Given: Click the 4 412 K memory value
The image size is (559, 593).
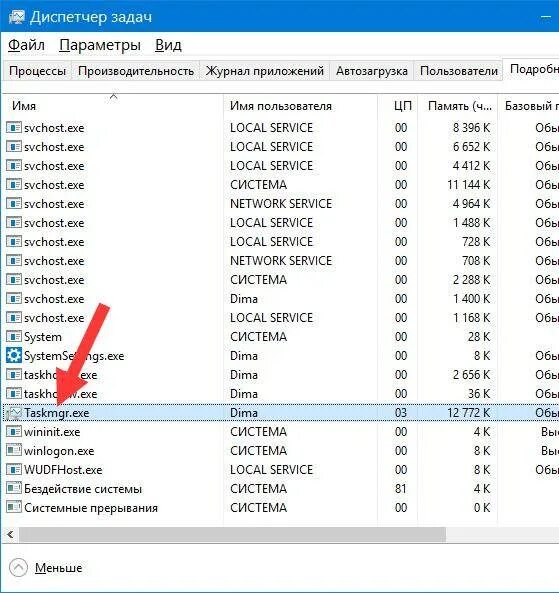Looking at the screenshot, I should pyautogui.click(x=471, y=166).
